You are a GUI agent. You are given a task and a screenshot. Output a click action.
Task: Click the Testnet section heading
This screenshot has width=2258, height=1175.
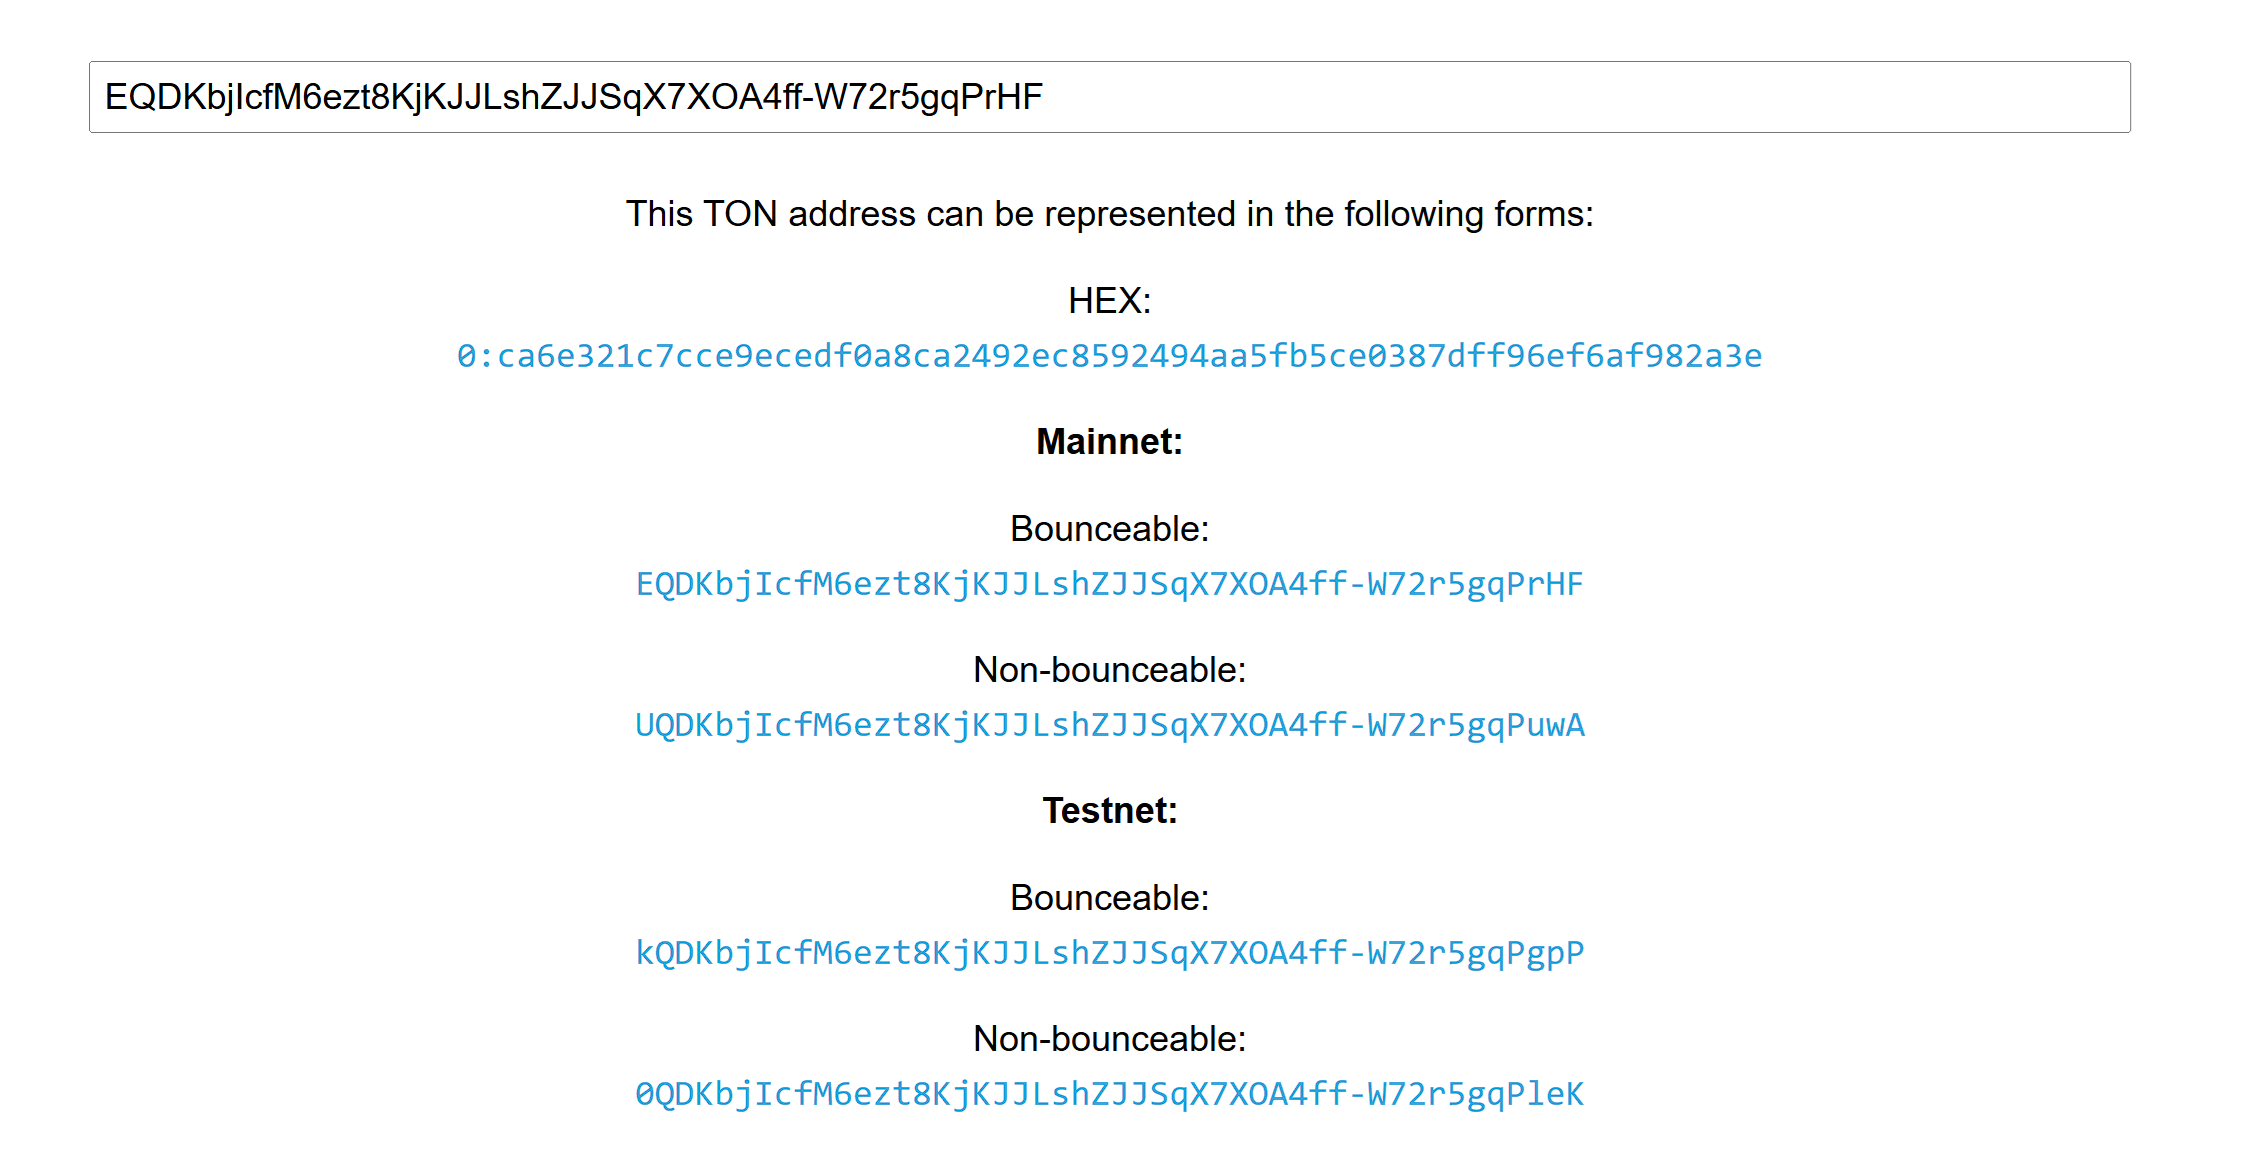[x=1108, y=811]
